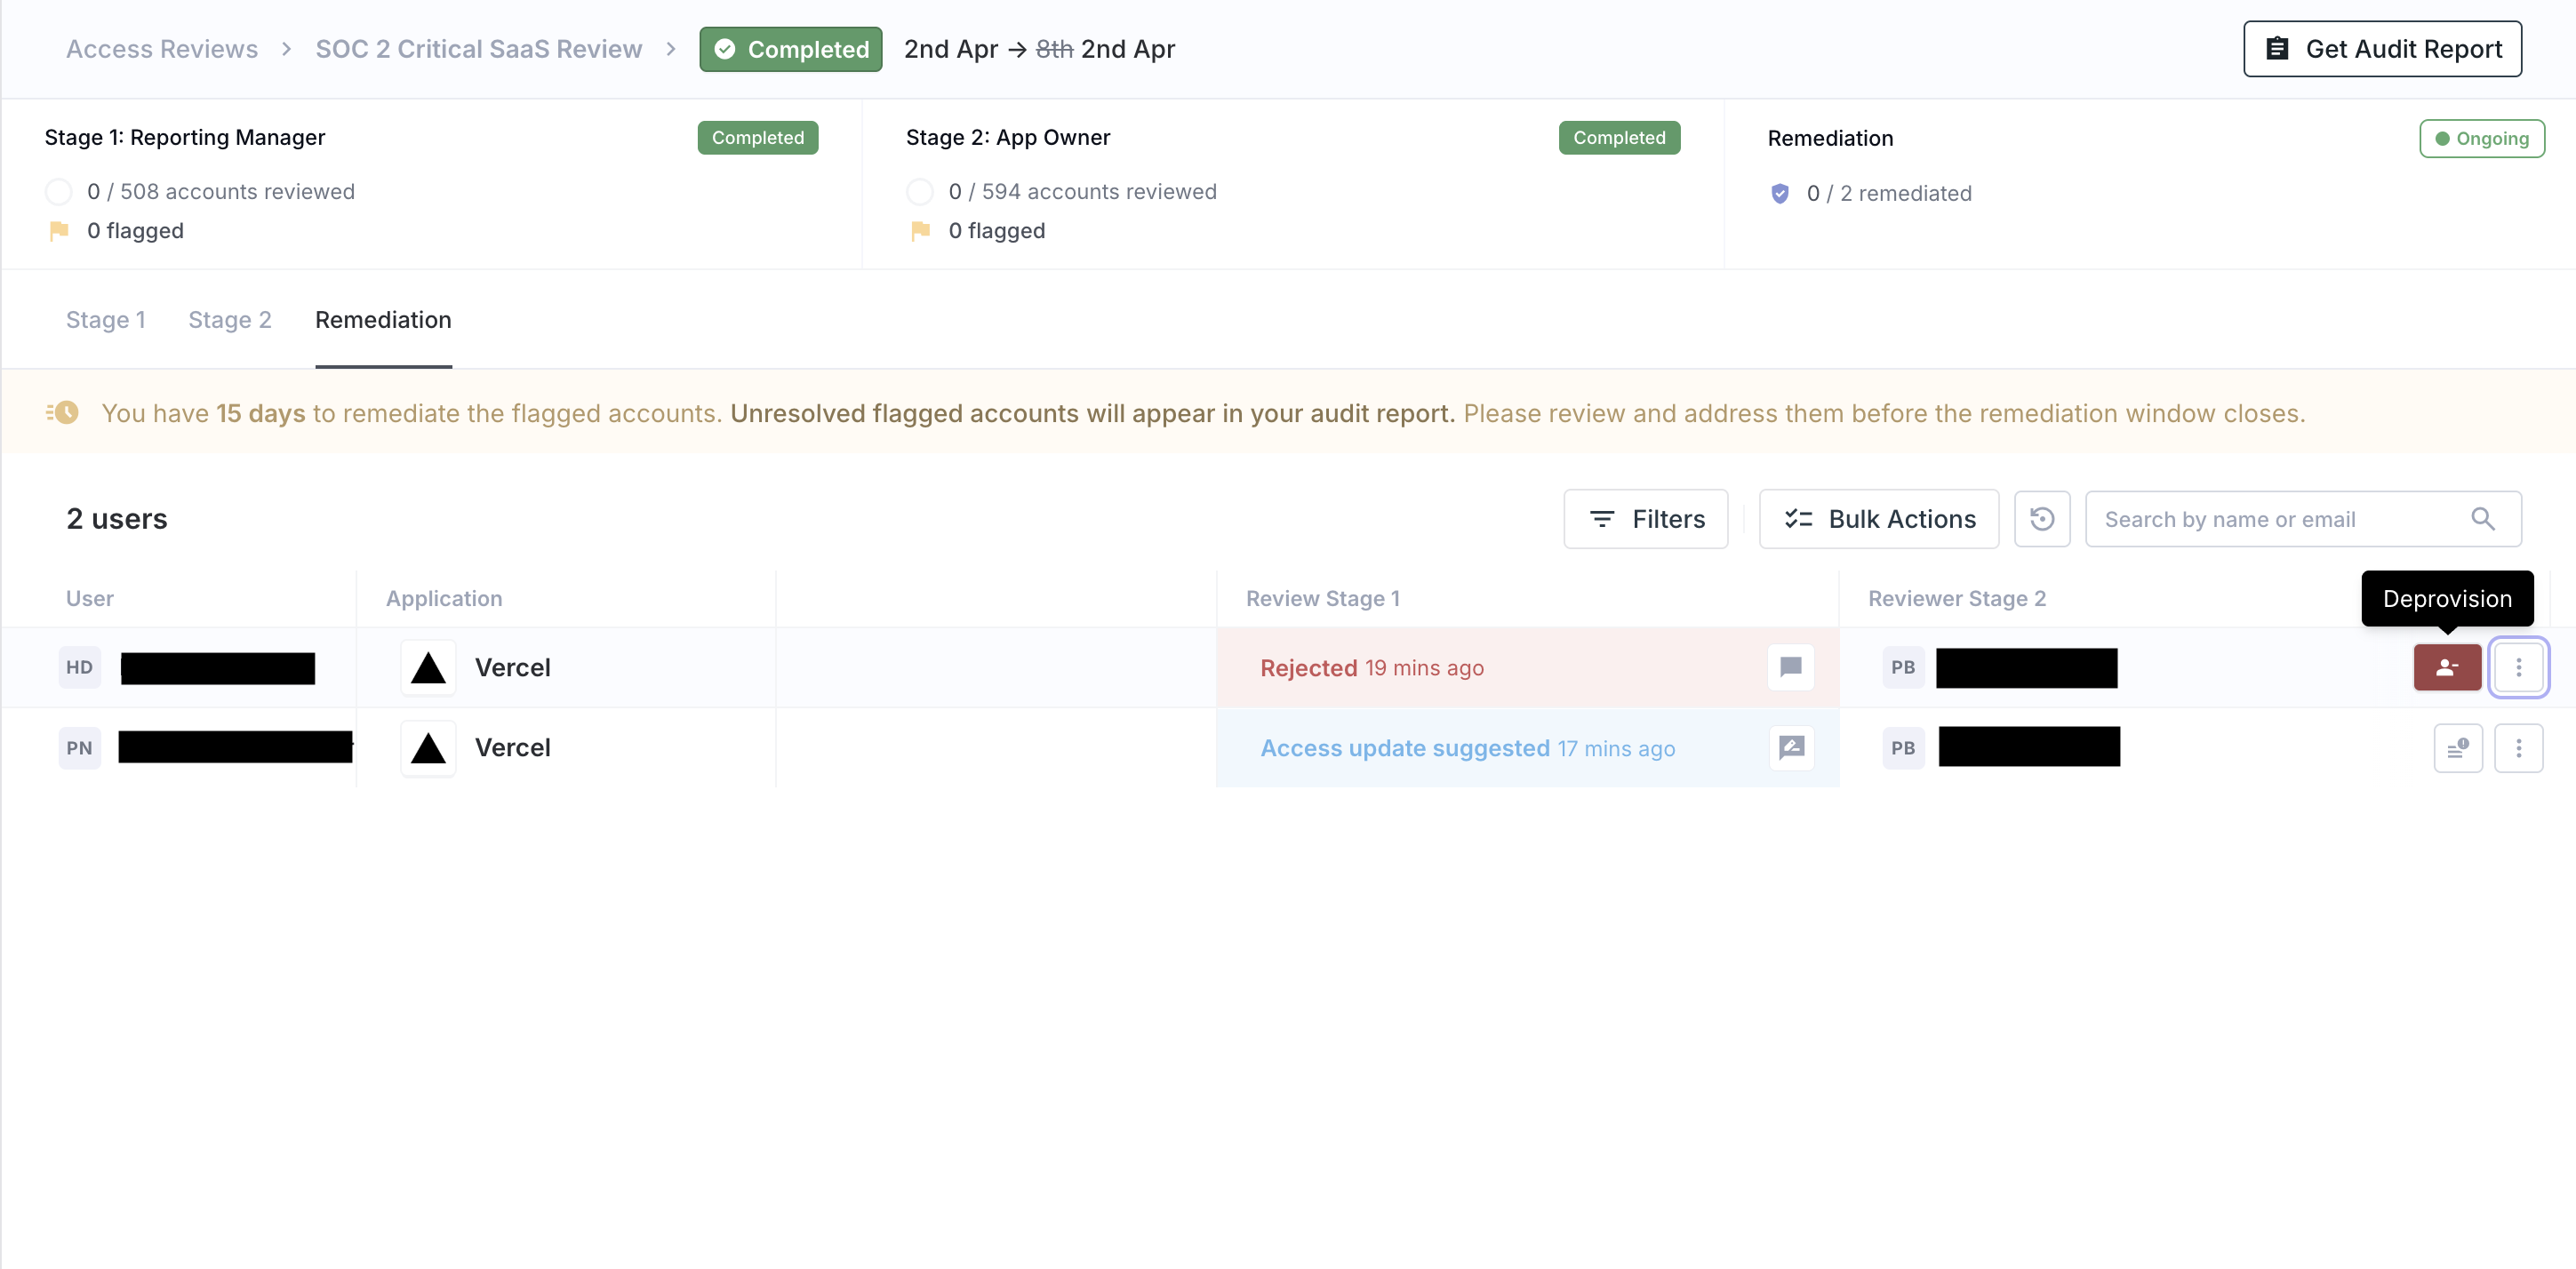Click the refresh history icon
Viewport: 2576px width, 1269px height.
click(x=2041, y=519)
